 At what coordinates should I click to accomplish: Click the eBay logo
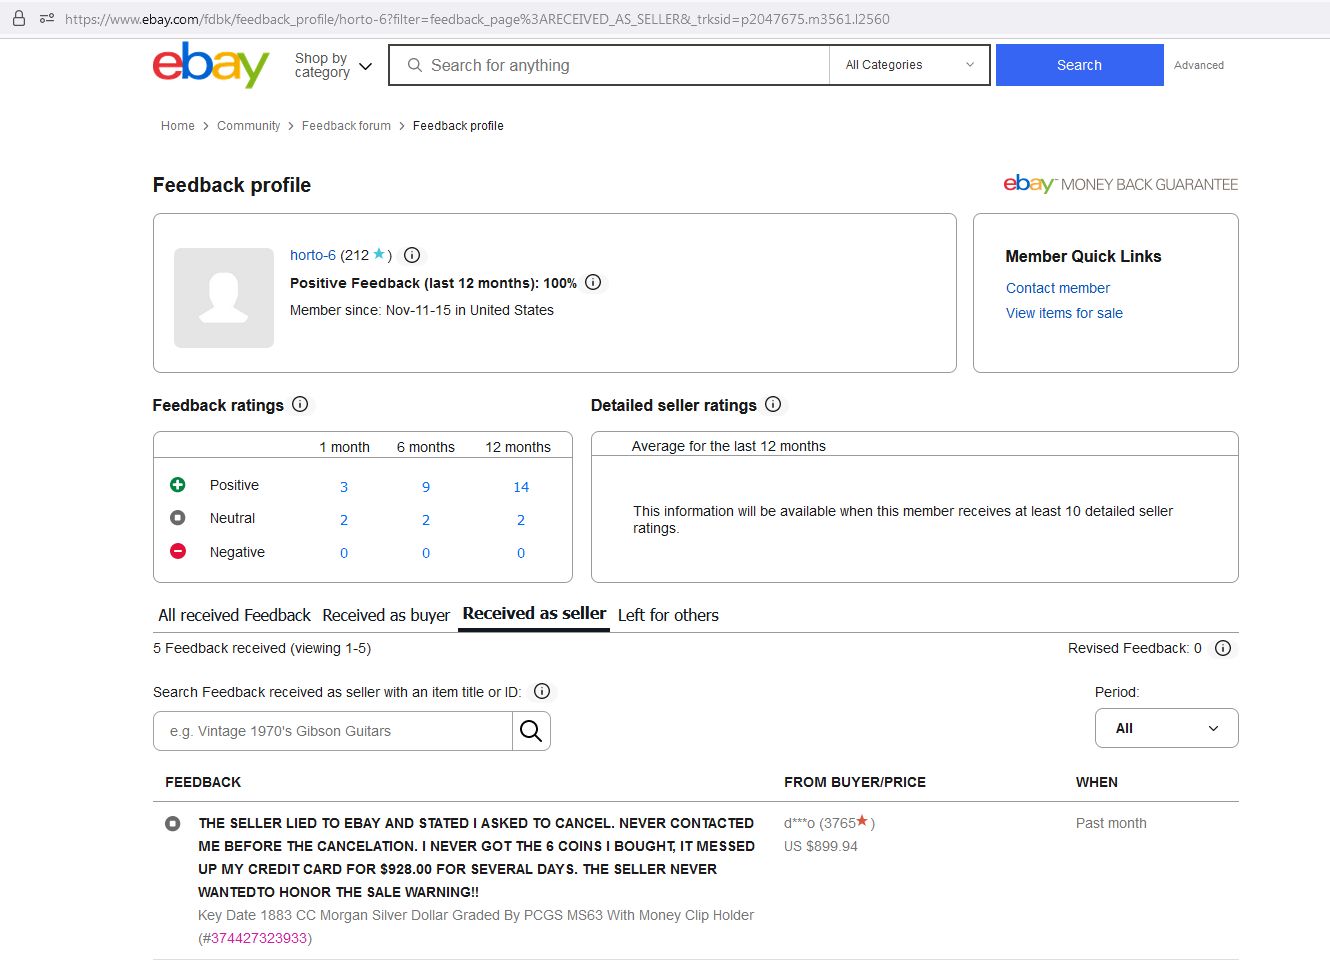coord(211,65)
